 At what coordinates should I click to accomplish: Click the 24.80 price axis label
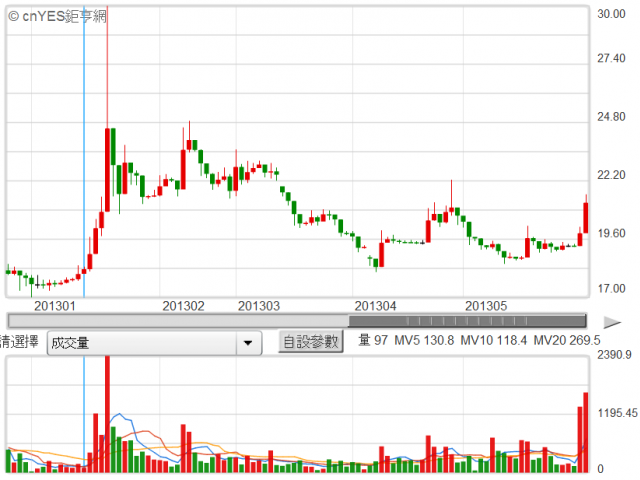pyautogui.click(x=611, y=117)
